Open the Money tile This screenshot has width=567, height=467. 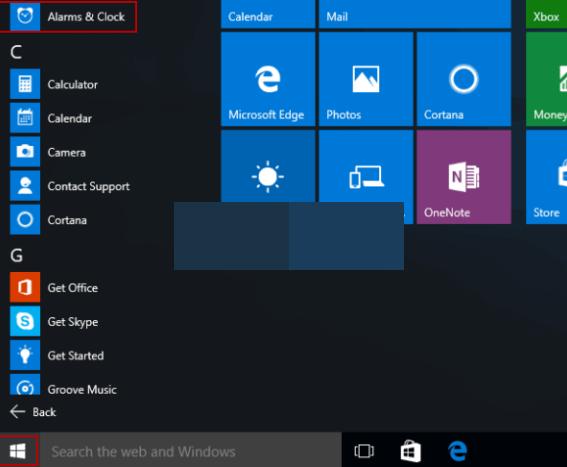pos(546,79)
